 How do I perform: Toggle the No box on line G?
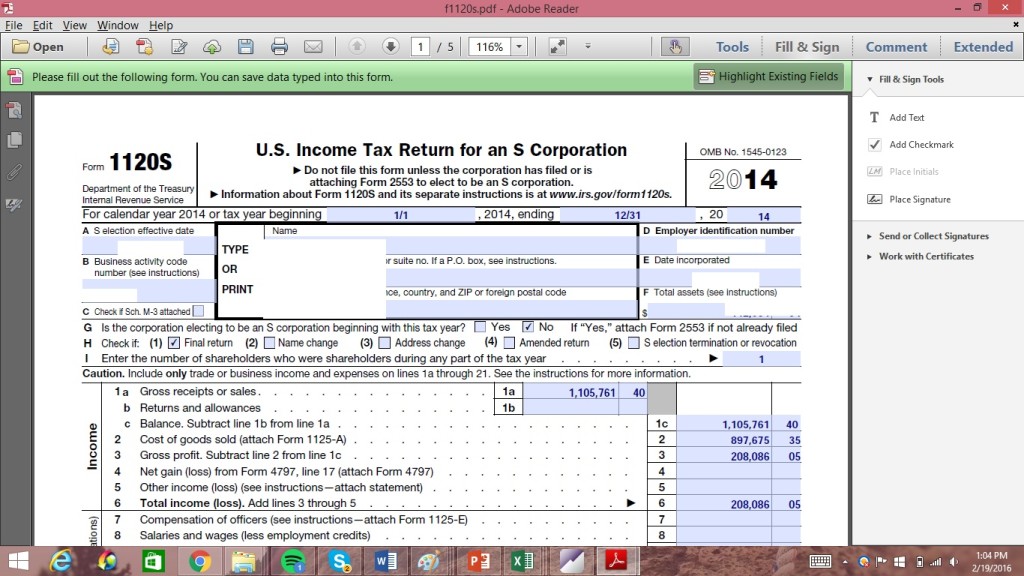coord(528,327)
